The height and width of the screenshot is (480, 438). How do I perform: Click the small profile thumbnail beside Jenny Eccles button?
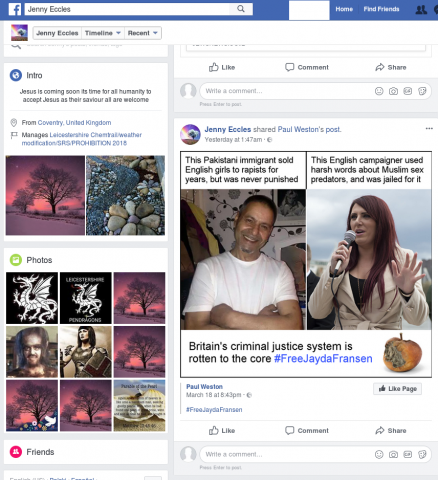coord(19,33)
